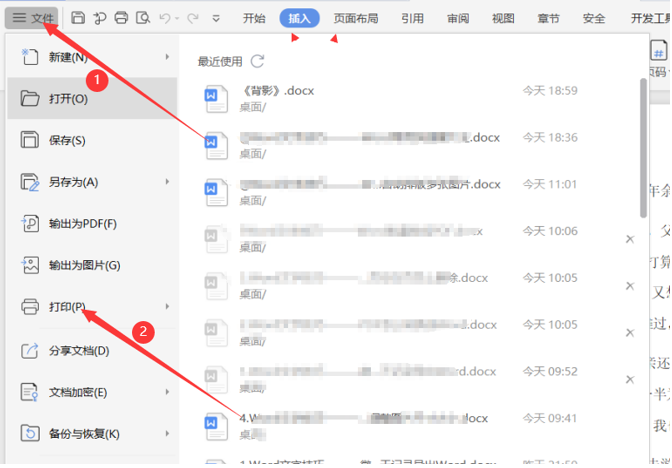Refresh the recent files list
Image resolution: width=672 pixels, height=468 pixels.
pos(257,61)
